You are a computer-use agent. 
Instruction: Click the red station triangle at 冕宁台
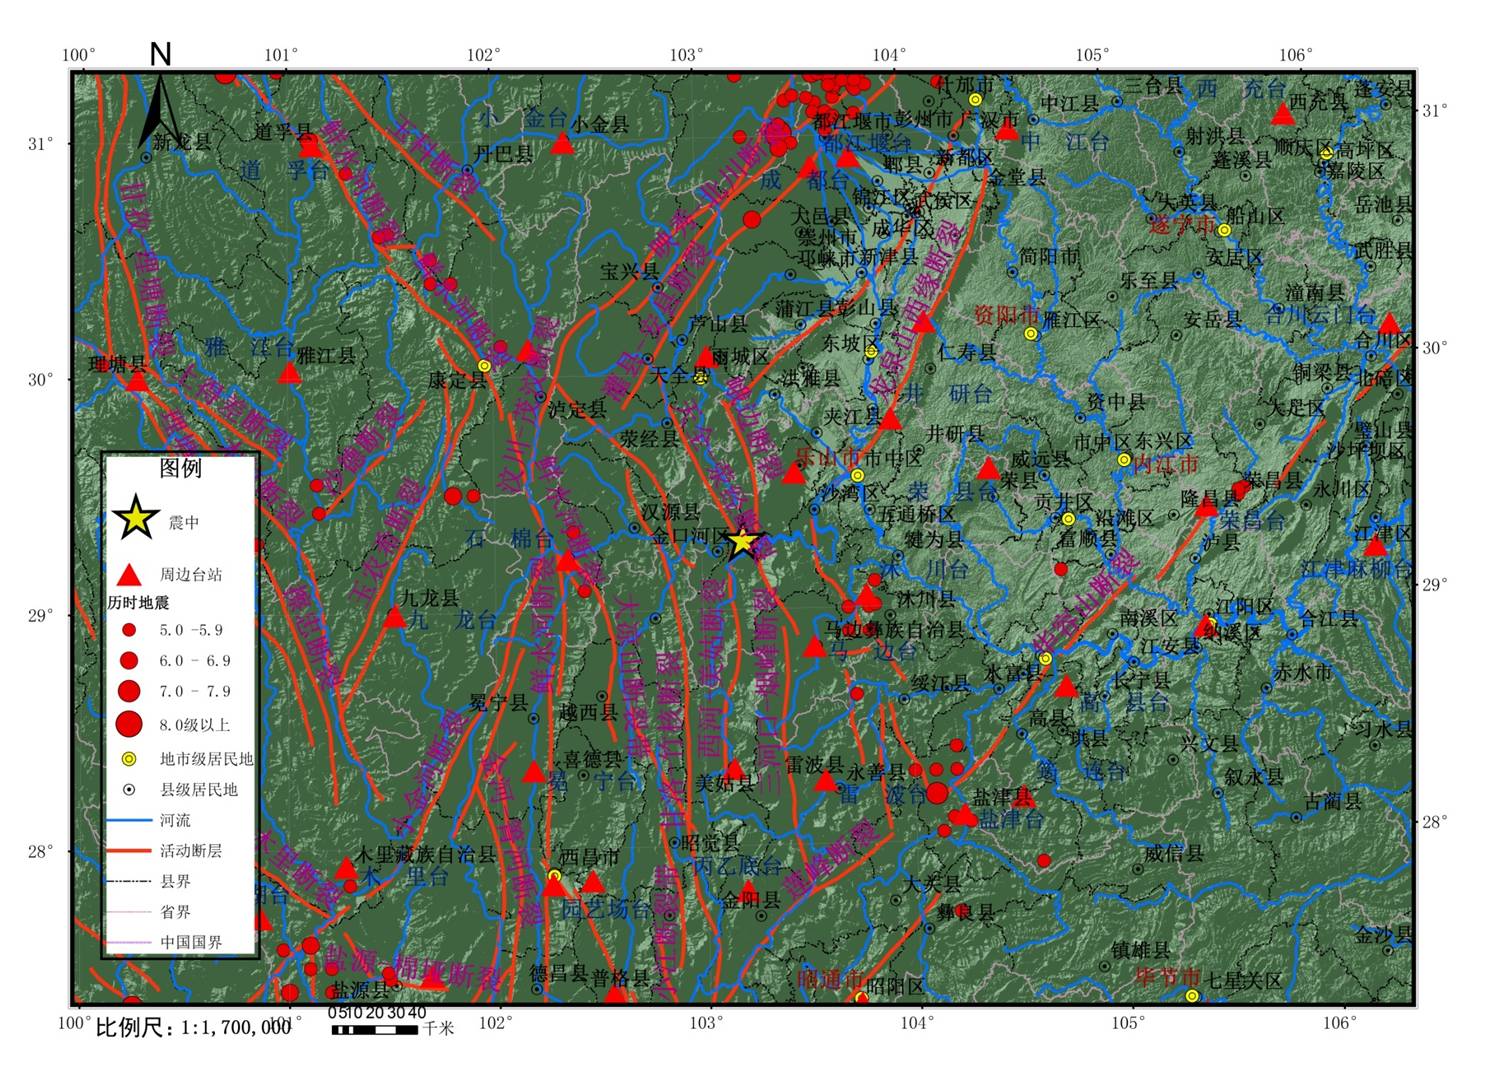click(533, 772)
